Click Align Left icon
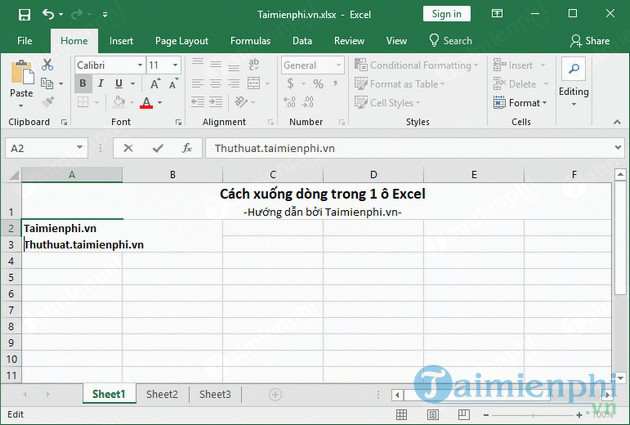 (x=197, y=84)
